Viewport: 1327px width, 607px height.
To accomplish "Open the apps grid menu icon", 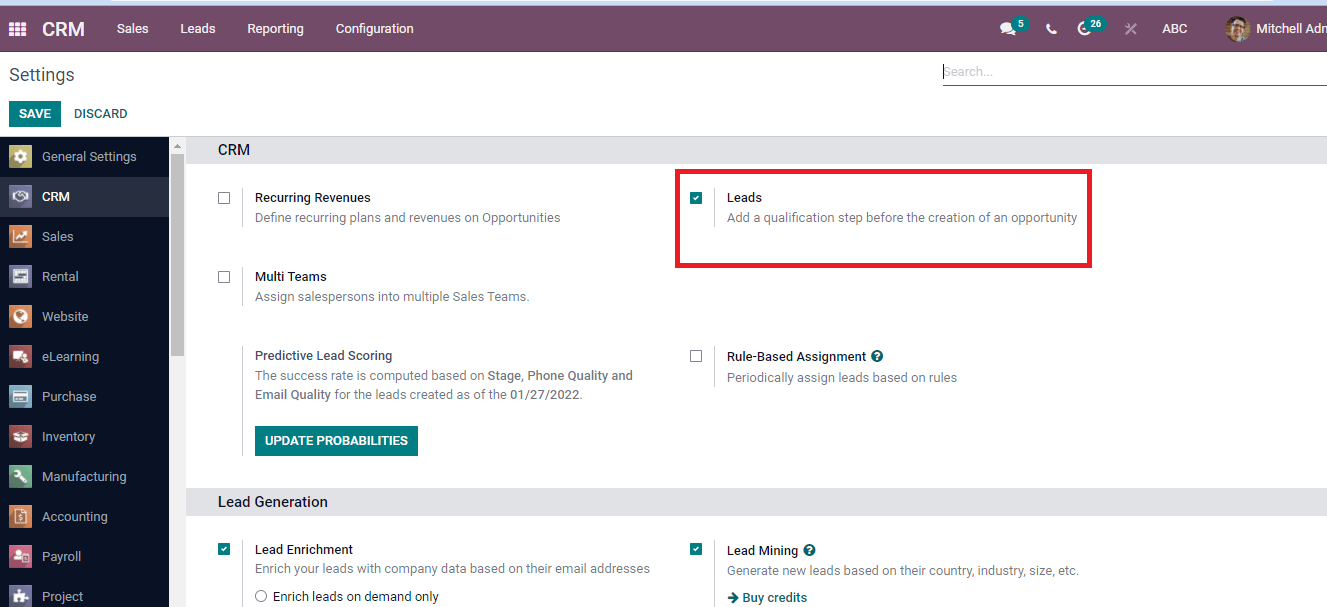I will click(x=17, y=29).
